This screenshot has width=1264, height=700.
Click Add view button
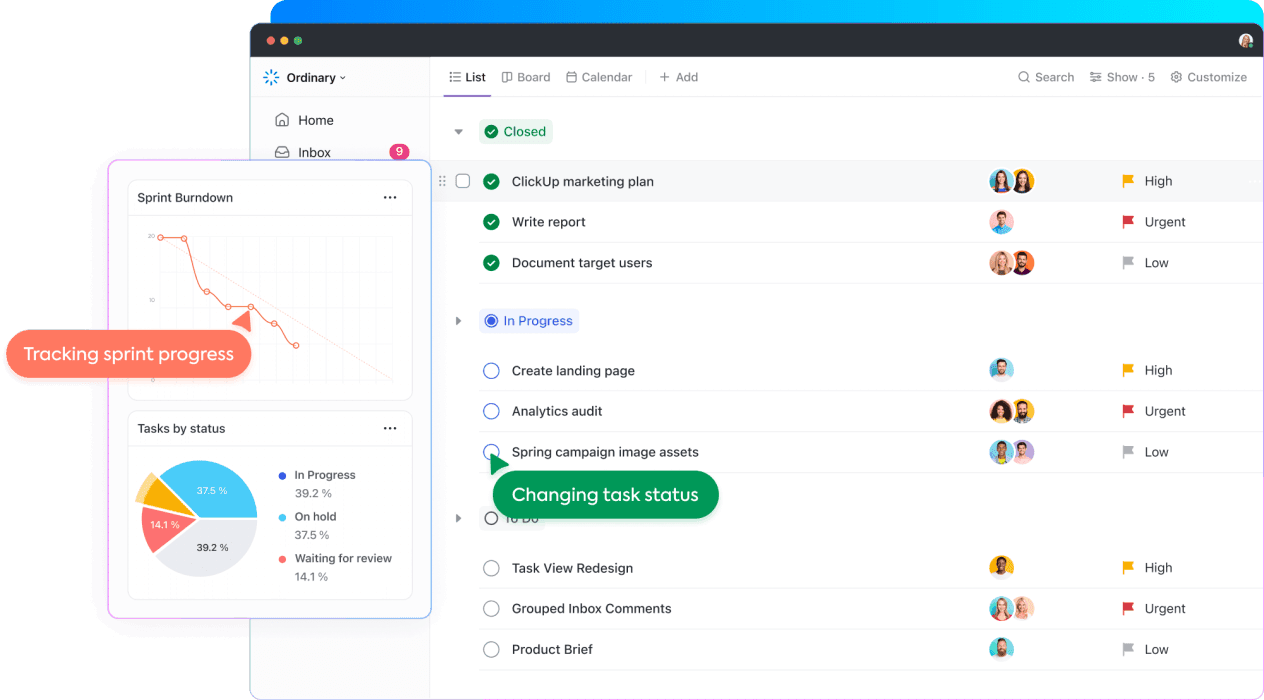coord(678,77)
